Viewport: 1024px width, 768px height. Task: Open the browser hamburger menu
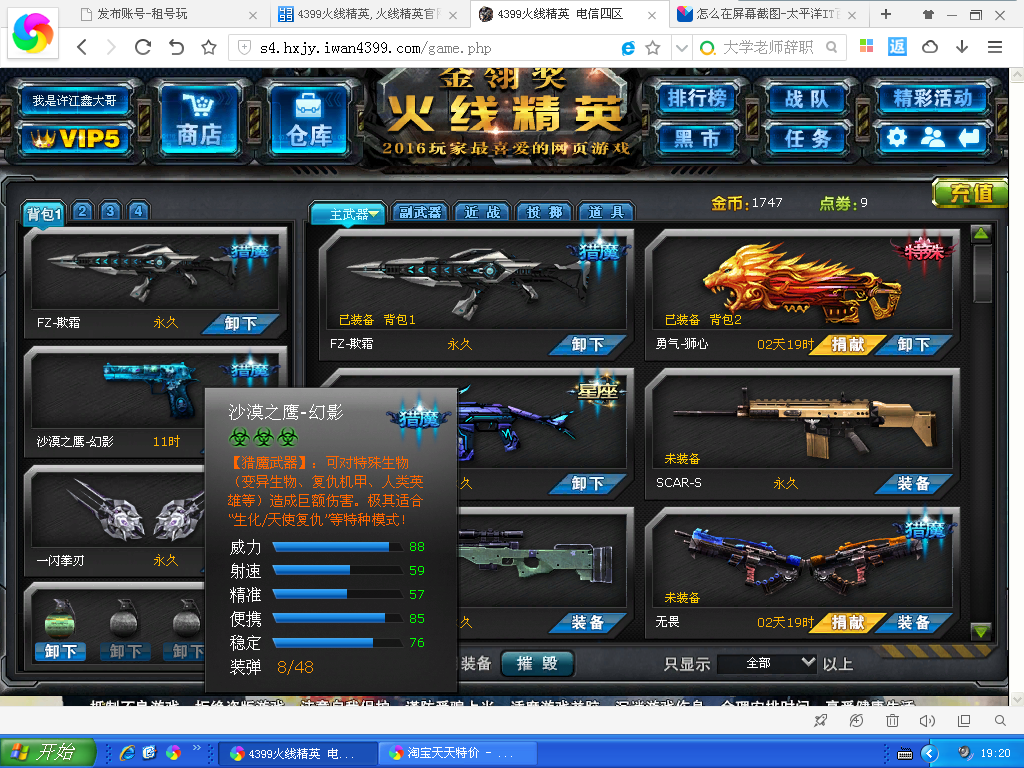[995, 46]
